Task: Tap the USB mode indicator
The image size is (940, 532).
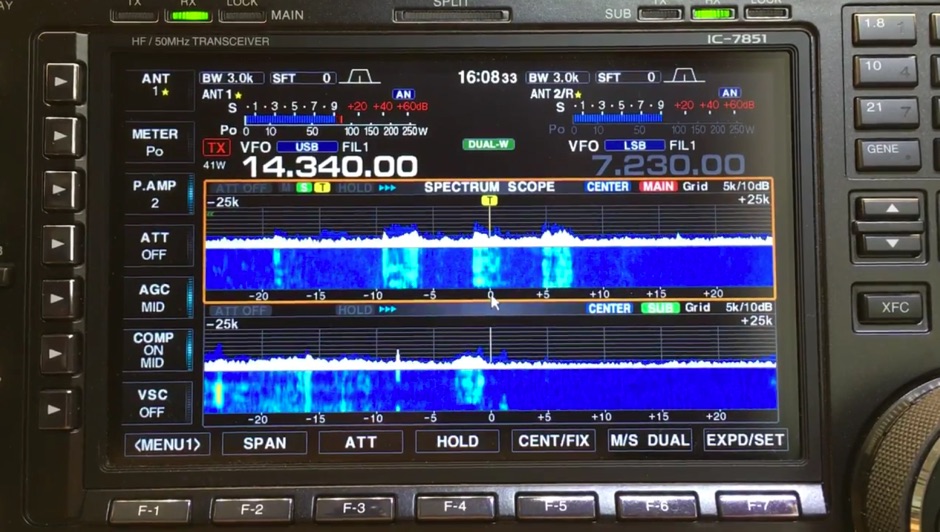Action: 306,147
